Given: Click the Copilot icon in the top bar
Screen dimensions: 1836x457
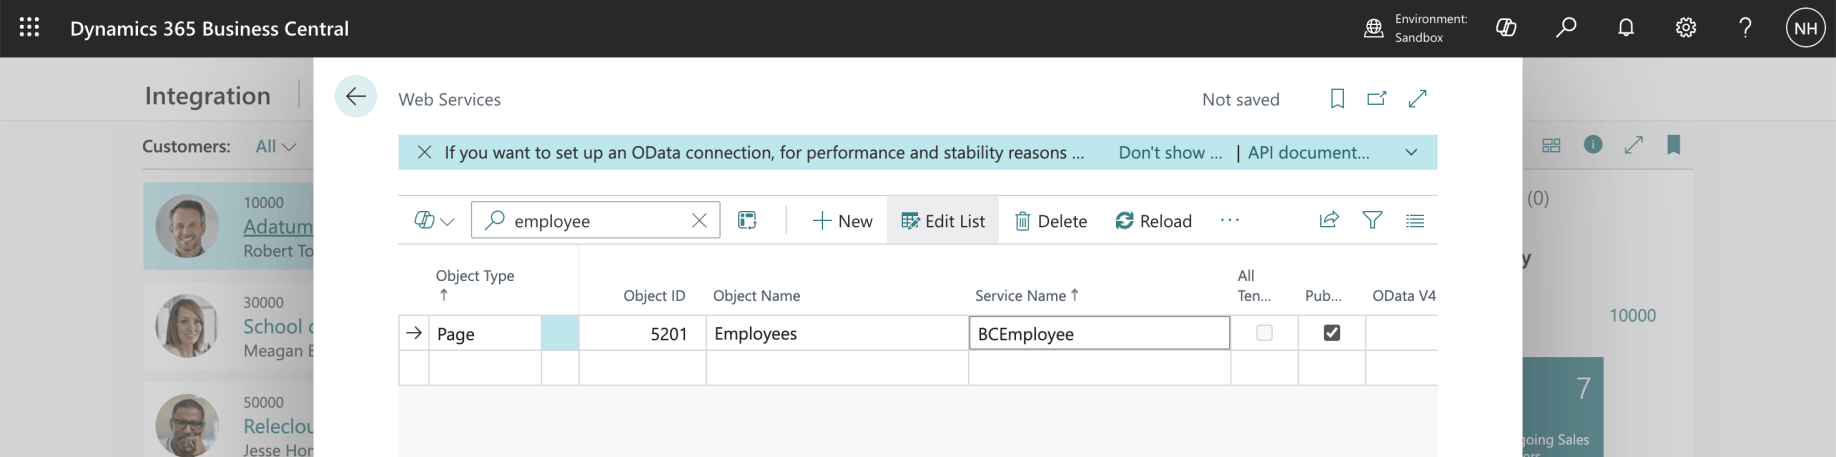Looking at the screenshot, I should point(1506,28).
